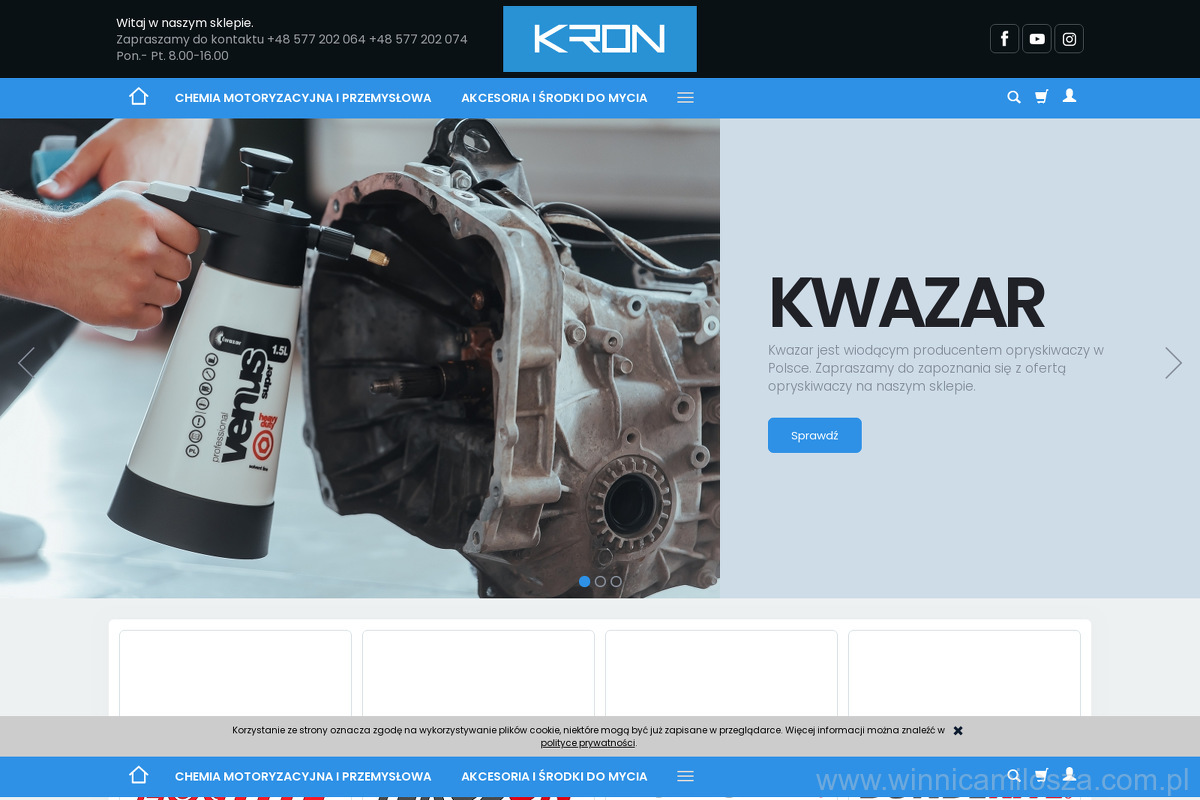Viewport: 1200px width, 800px height.
Task: Open Akcesoria i Środki do Mycia top menu
Action: (x=554, y=98)
